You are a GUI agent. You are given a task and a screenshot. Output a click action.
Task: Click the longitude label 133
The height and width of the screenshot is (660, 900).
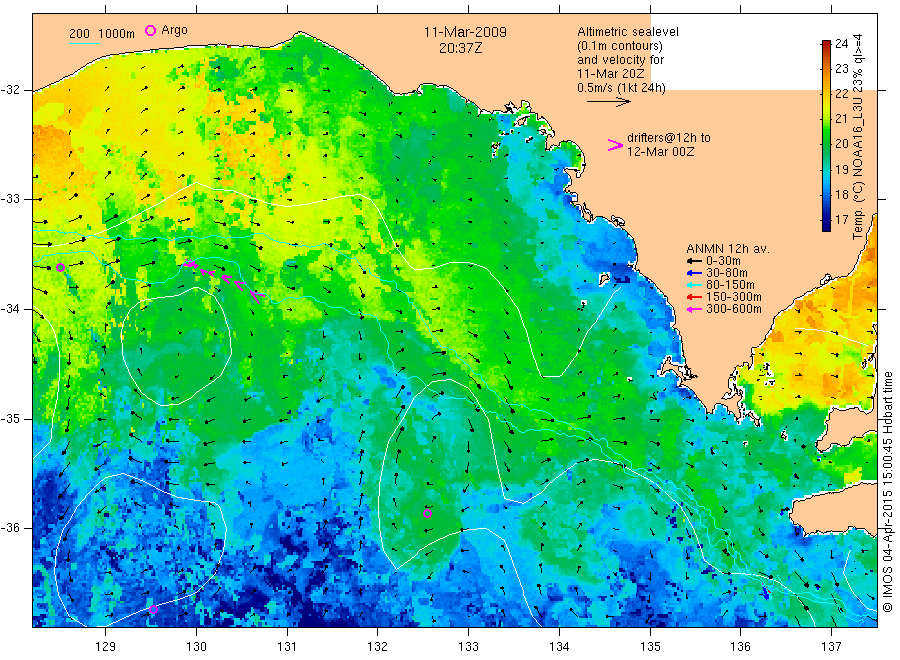[x=468, y=647]
